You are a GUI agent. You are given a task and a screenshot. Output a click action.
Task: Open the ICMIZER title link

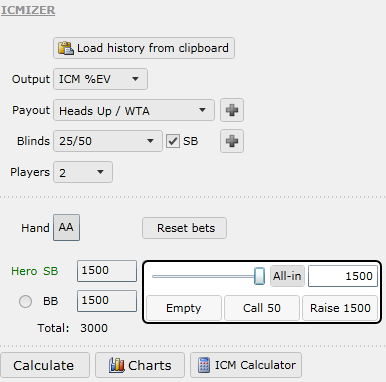[28, 10]
